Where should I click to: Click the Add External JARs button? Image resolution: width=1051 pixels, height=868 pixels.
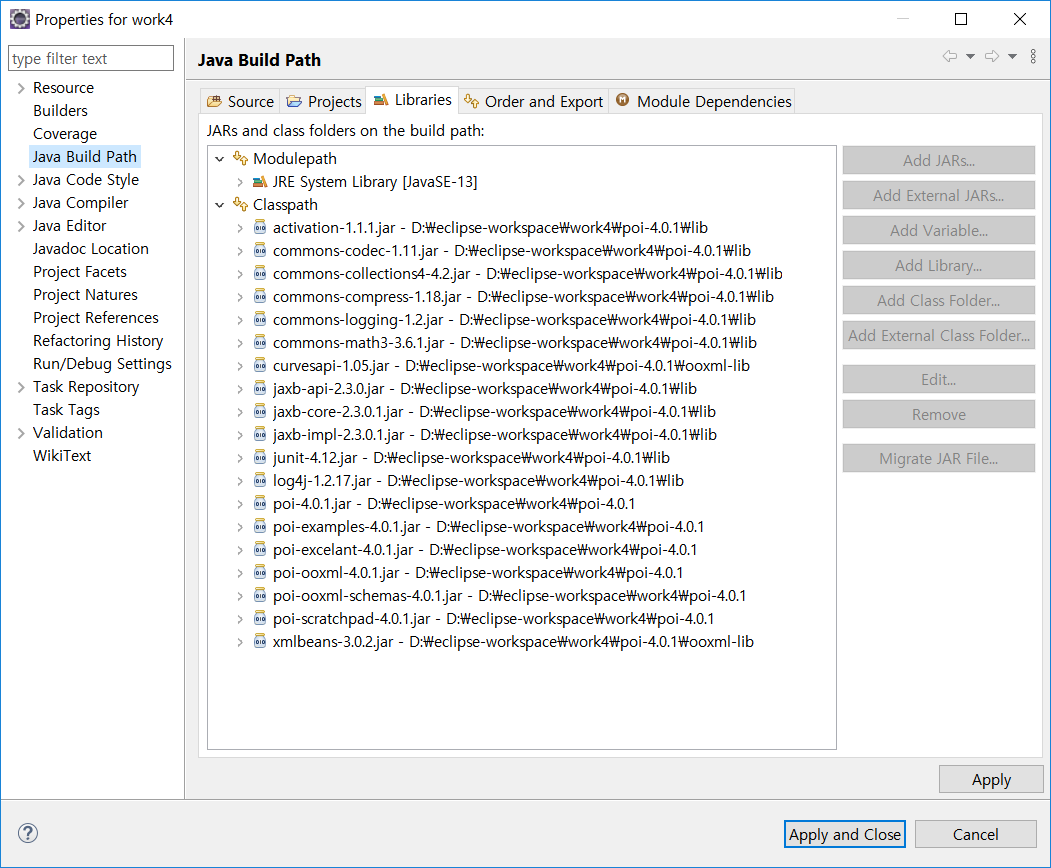pos(938,196)
